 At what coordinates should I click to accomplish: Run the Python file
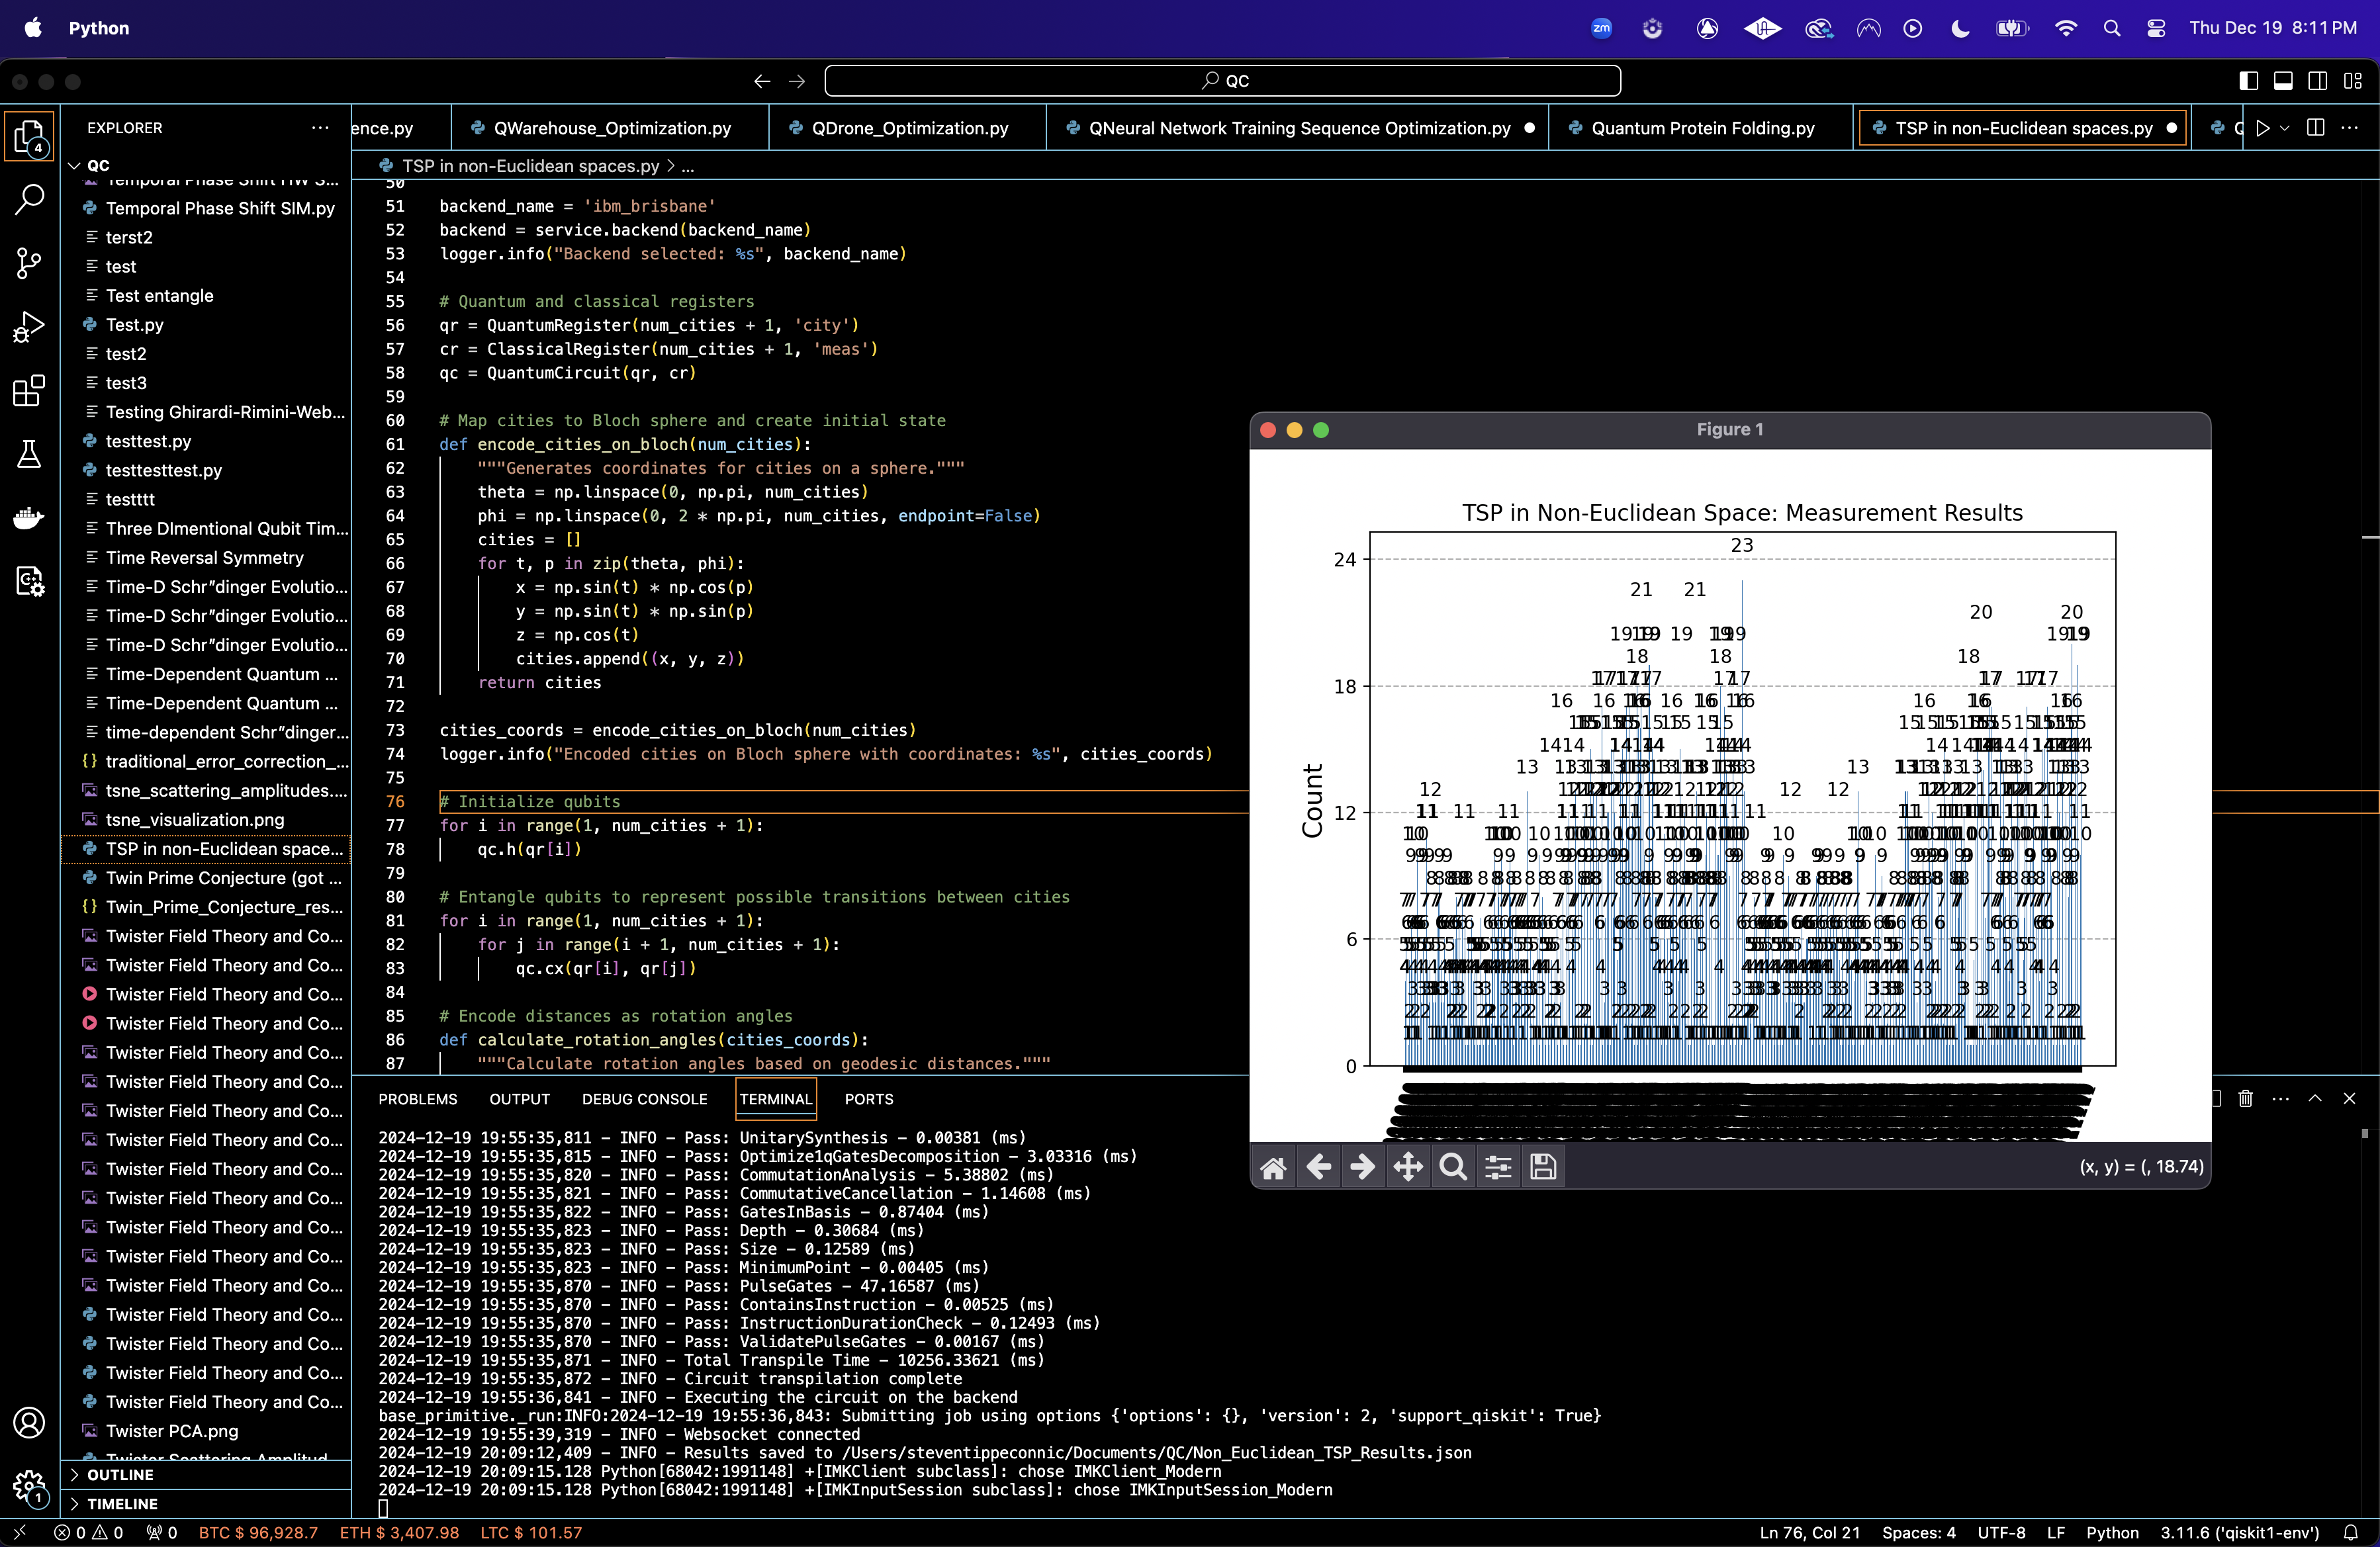(2263, 128)
